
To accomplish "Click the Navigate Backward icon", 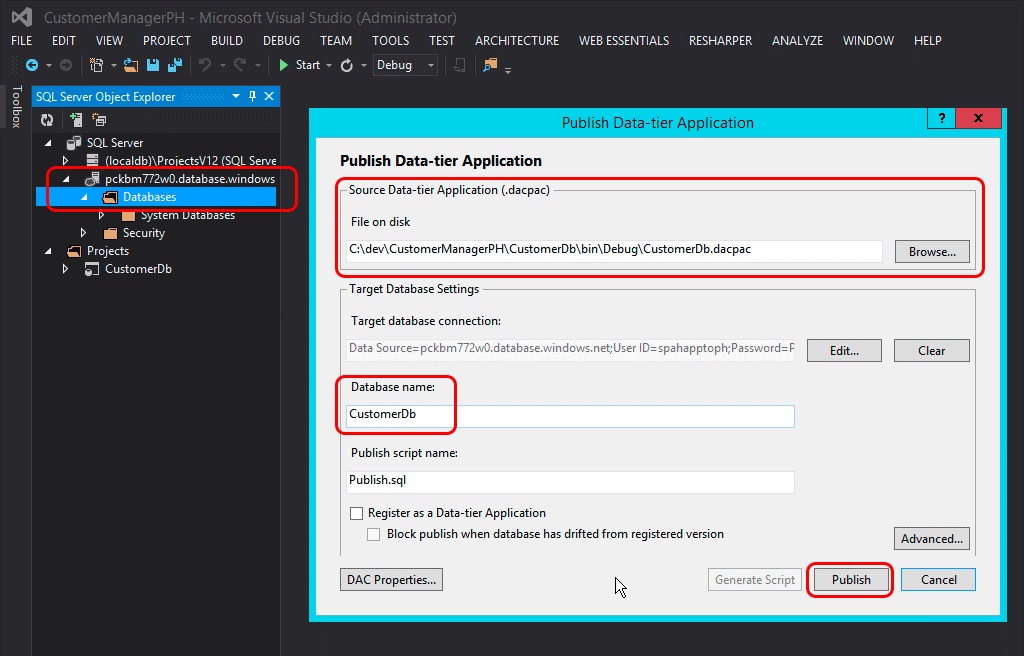I will (x=30, y=65).
